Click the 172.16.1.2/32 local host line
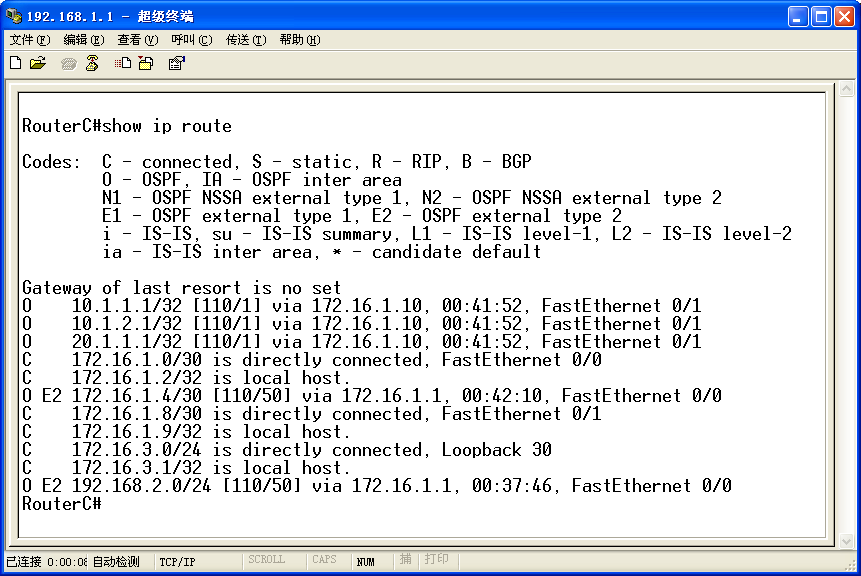 pos(186,378)
